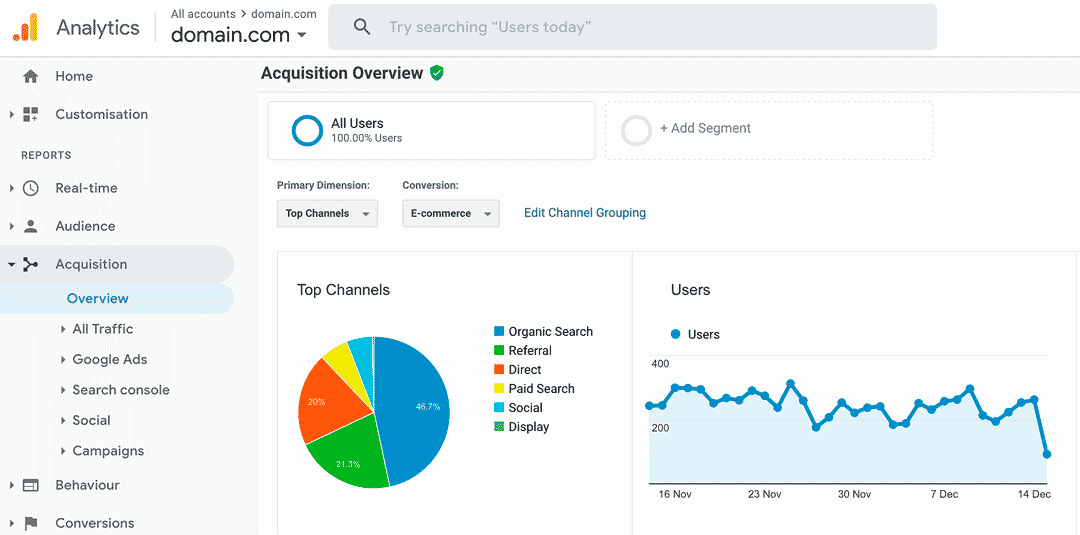
Task: Expand the All Traffic submenu
Action: pos(102,329)
